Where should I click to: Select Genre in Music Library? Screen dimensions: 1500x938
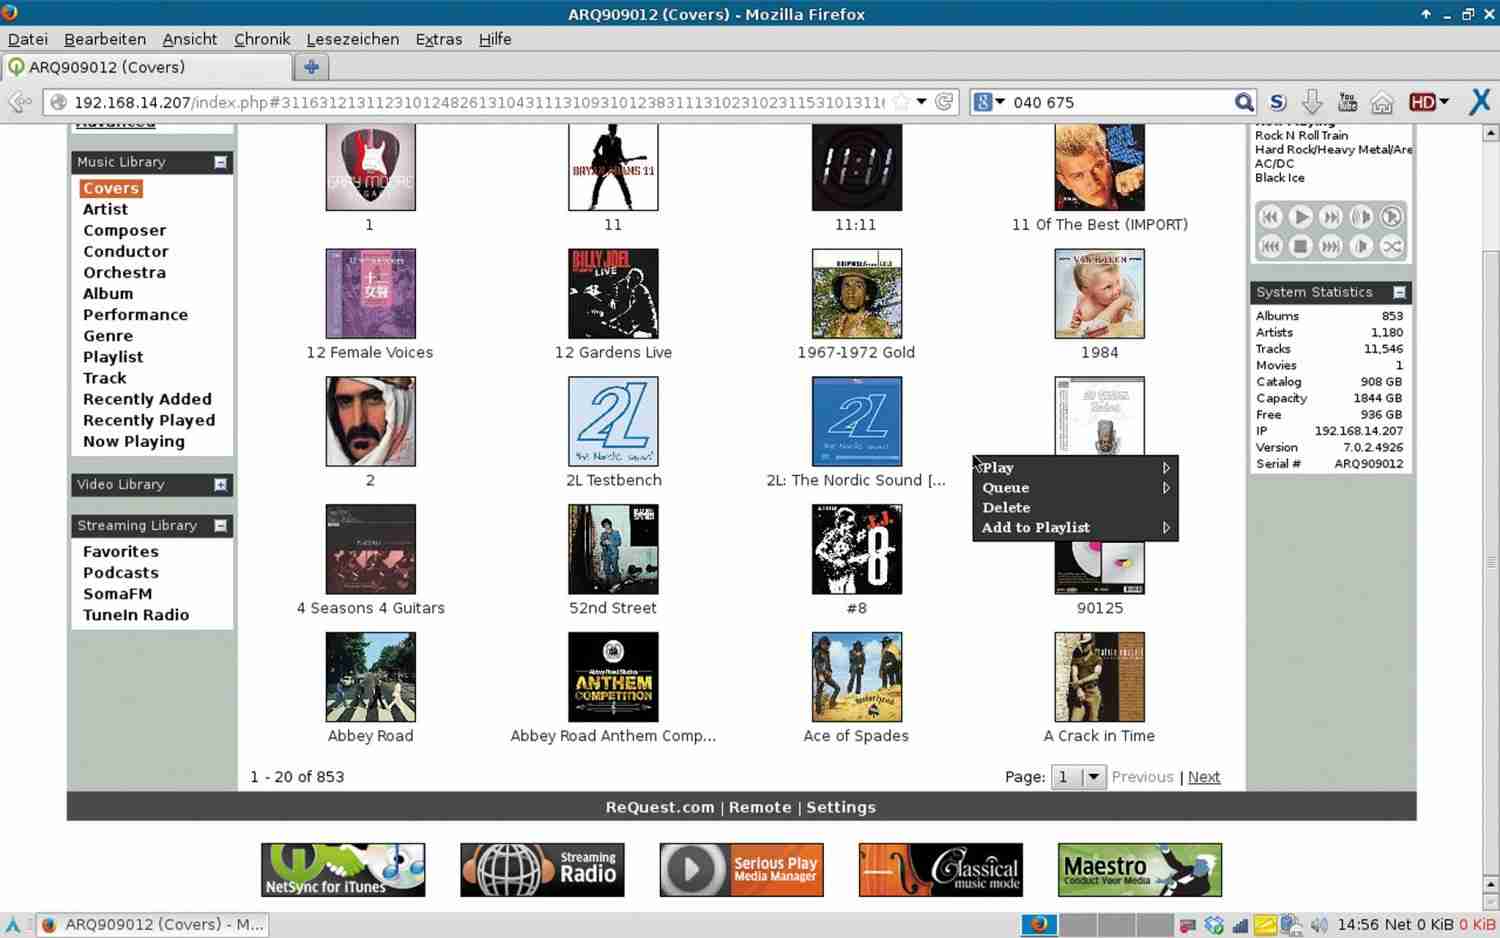click(x=108, y=336)
